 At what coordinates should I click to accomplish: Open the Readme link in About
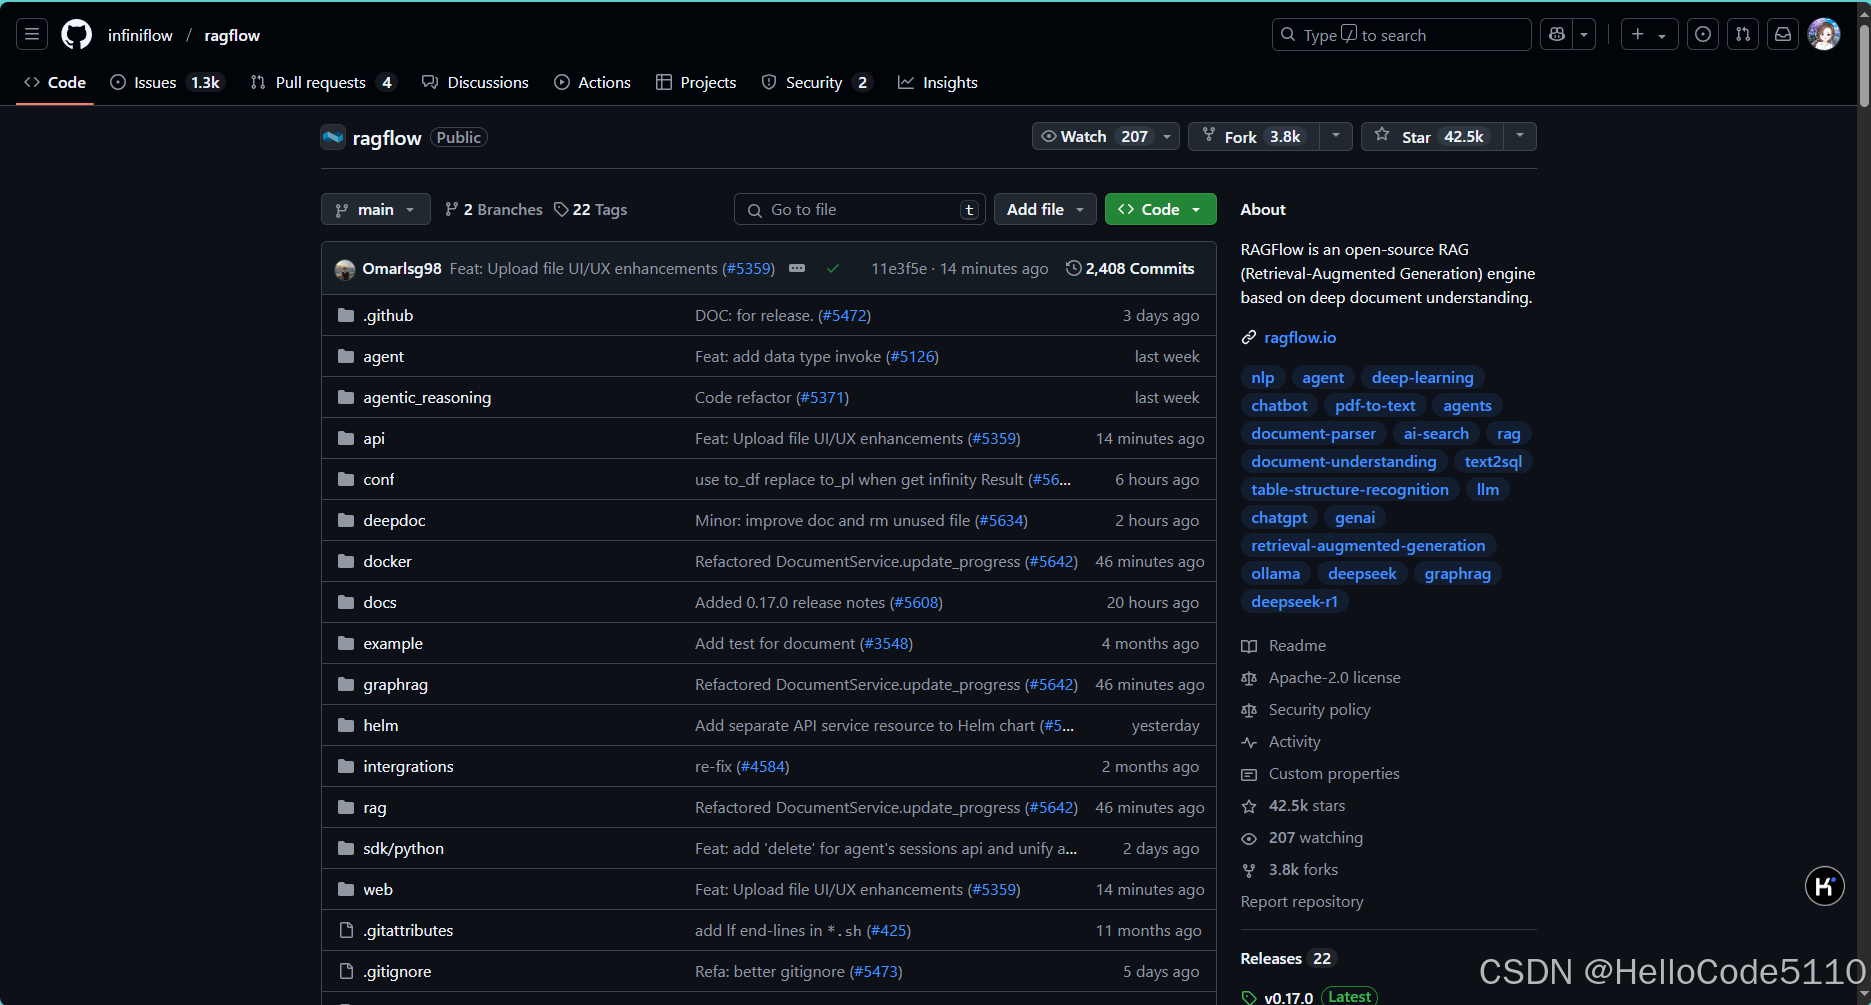1297,646
